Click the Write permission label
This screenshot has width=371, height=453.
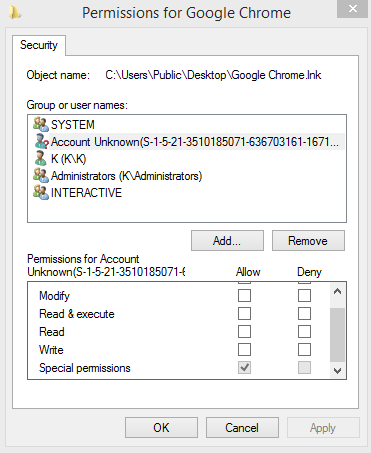tap(51, 350)
